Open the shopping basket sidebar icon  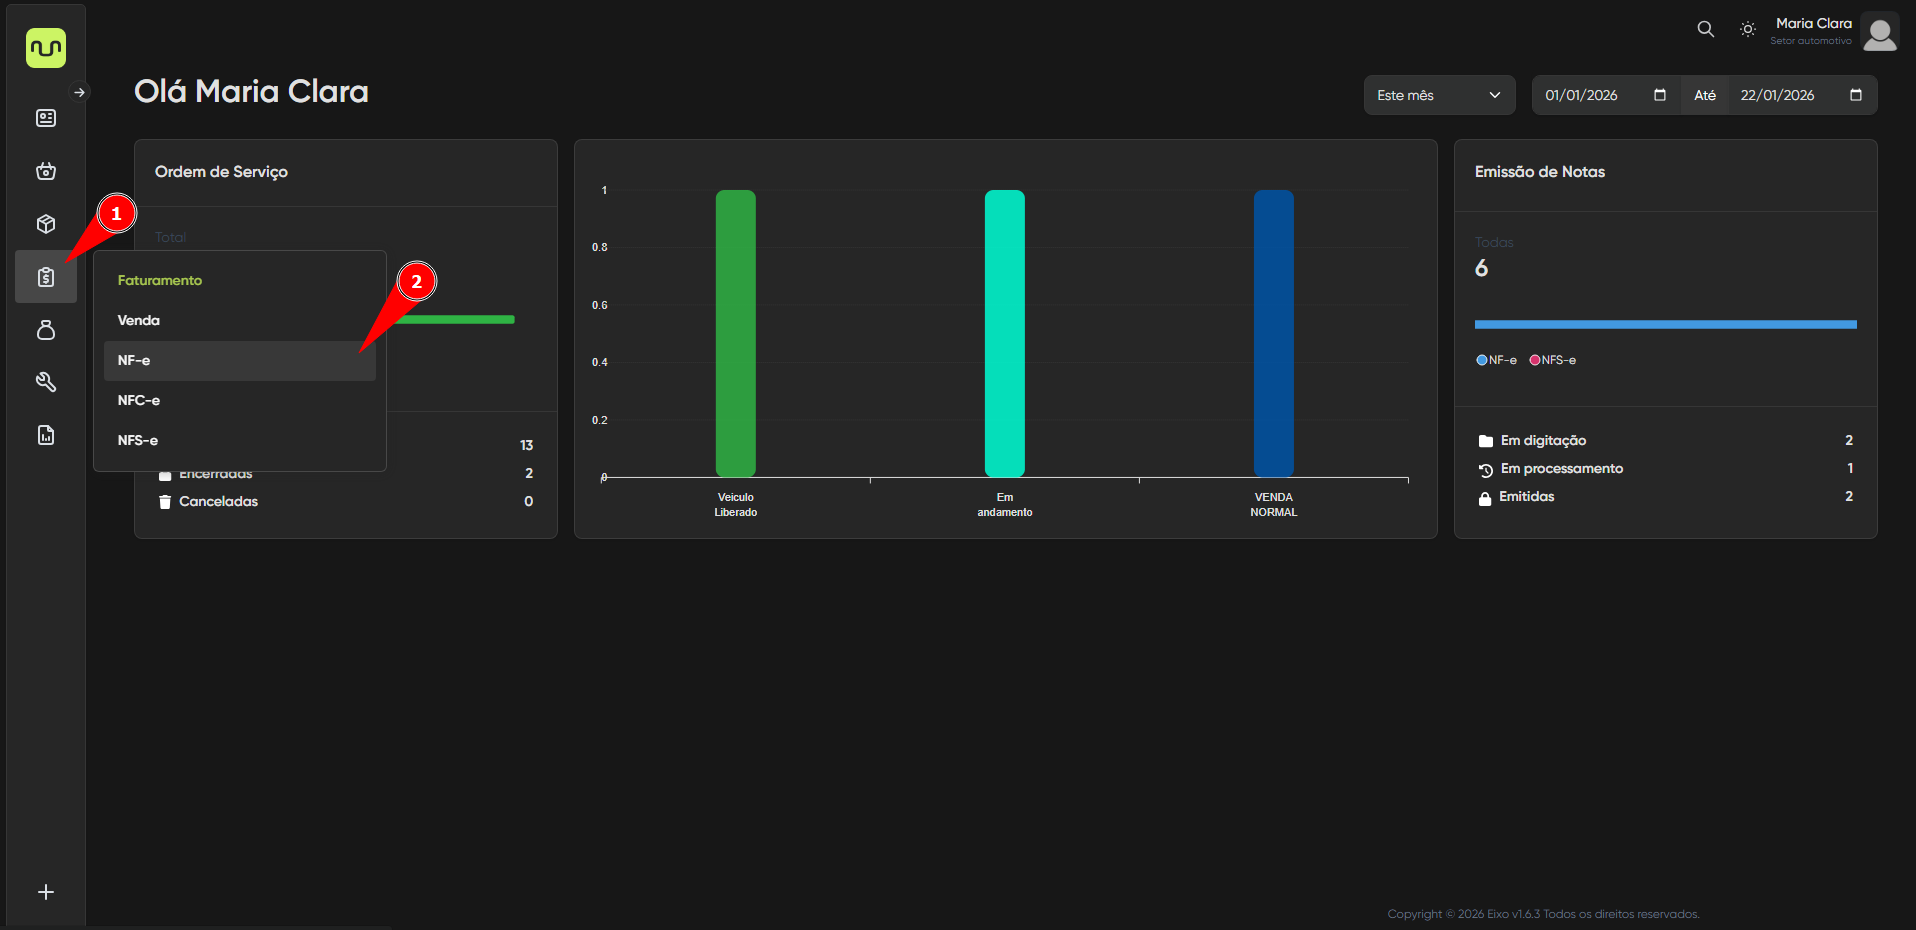[x=46, y=171]
